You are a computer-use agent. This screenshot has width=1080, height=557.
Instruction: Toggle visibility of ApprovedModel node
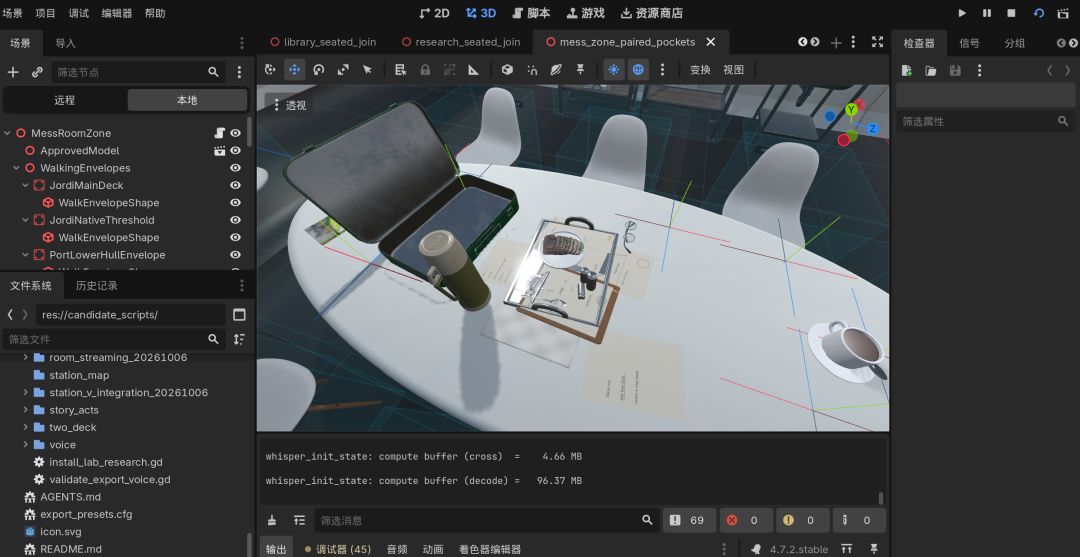[236, 150]
